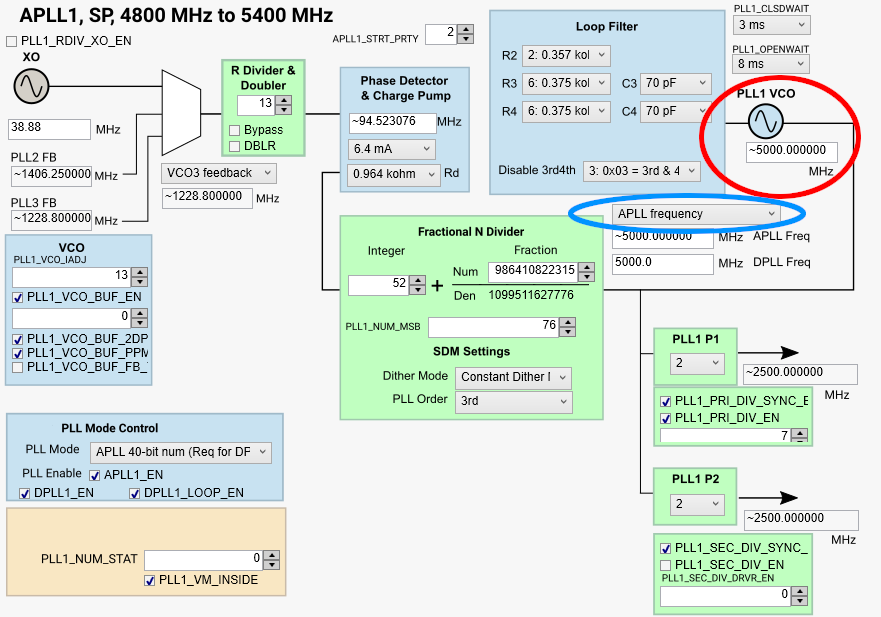The height and width of the screenshot is (617, 881).
Task: Open the R2 loop filter dropdown
Action: click(568, 56)
